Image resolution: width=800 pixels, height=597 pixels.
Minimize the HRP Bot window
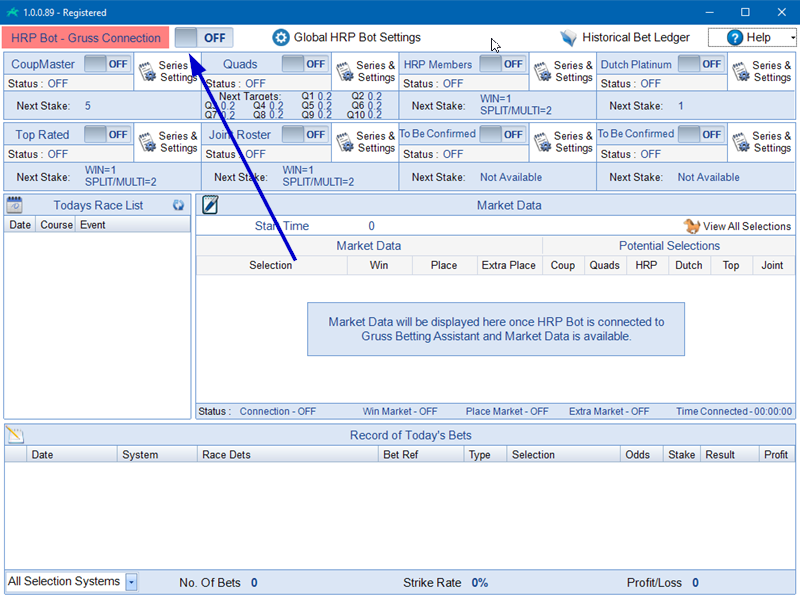[x=709, y=12]
